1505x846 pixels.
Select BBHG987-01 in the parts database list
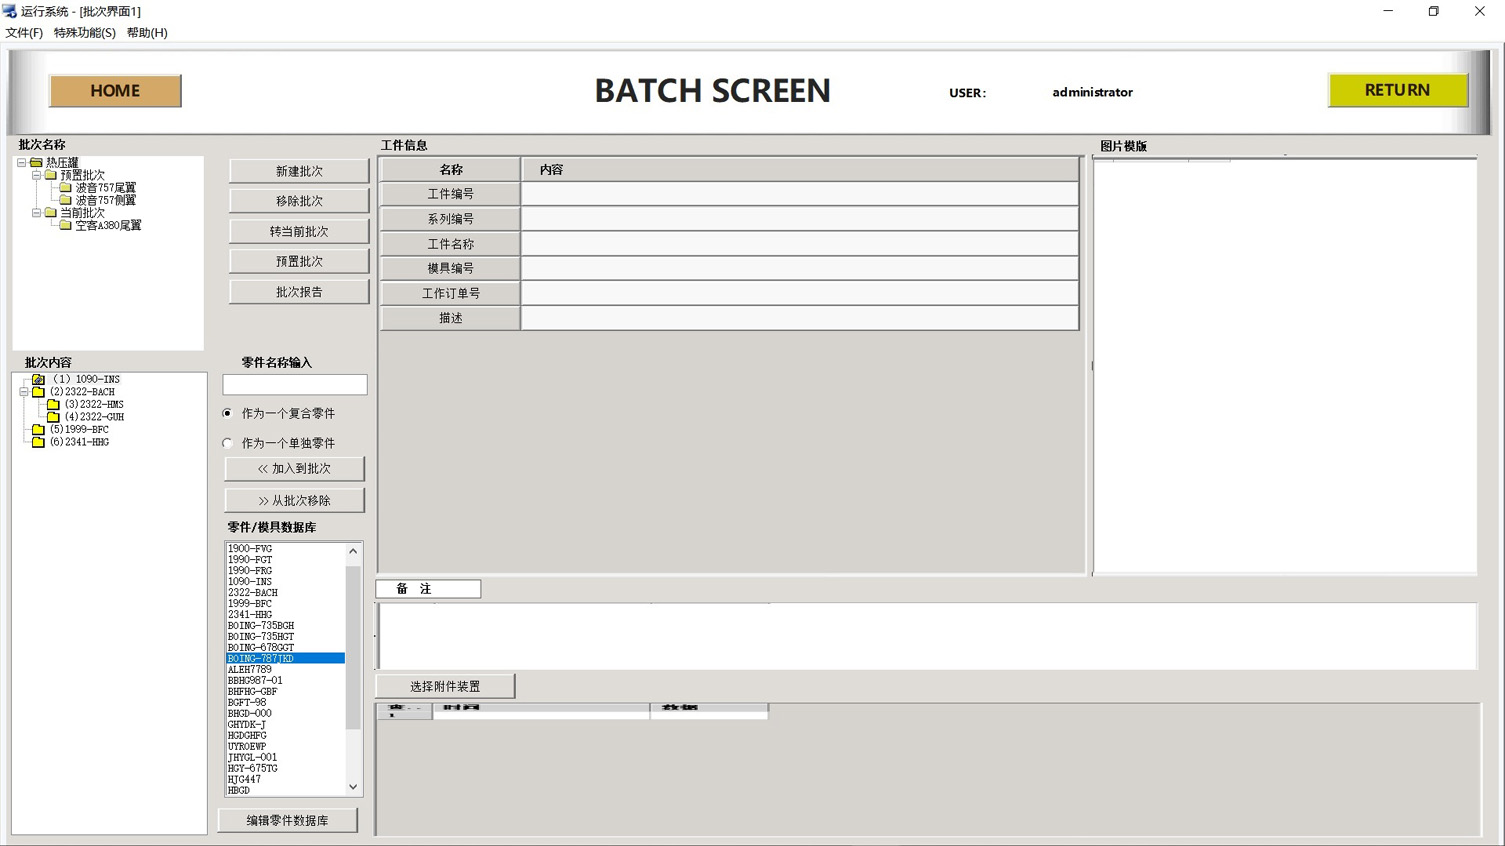point(255,681)
